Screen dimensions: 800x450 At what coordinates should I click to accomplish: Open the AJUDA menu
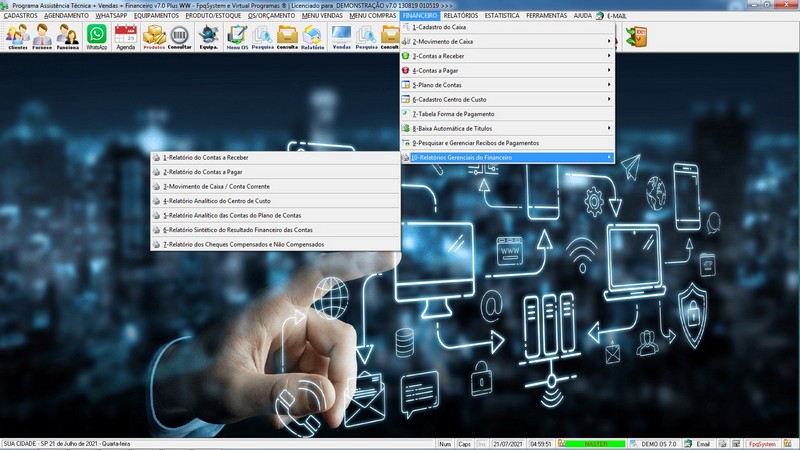tap(582, 16)
